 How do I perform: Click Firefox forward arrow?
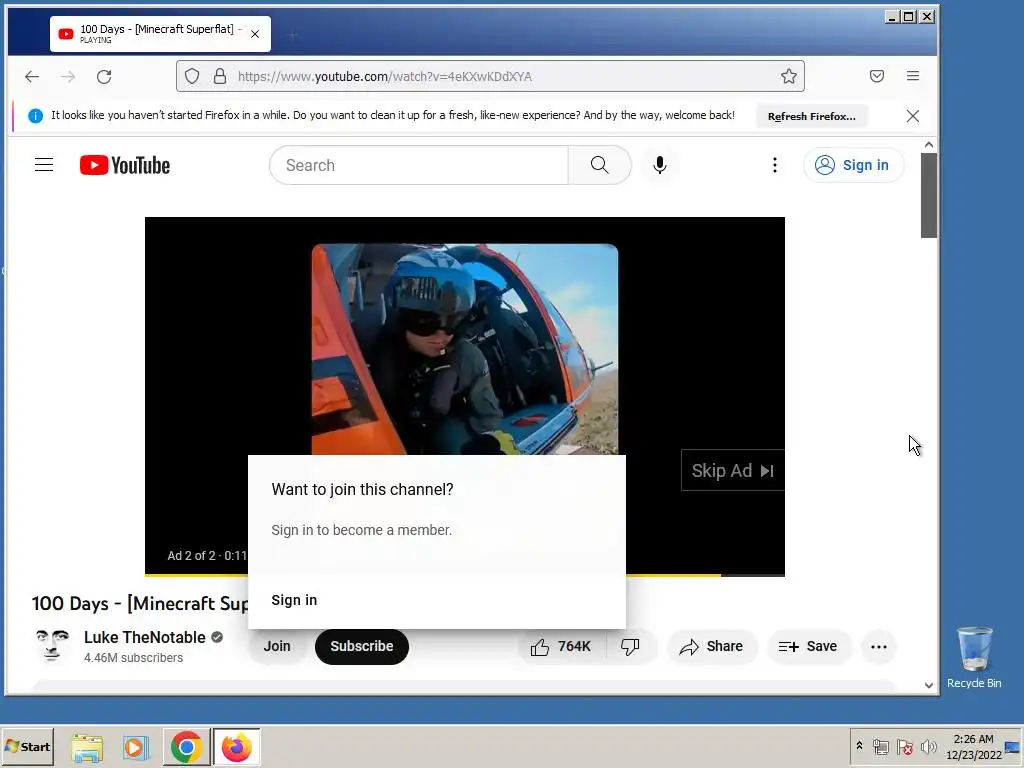(x=68, y=76)
